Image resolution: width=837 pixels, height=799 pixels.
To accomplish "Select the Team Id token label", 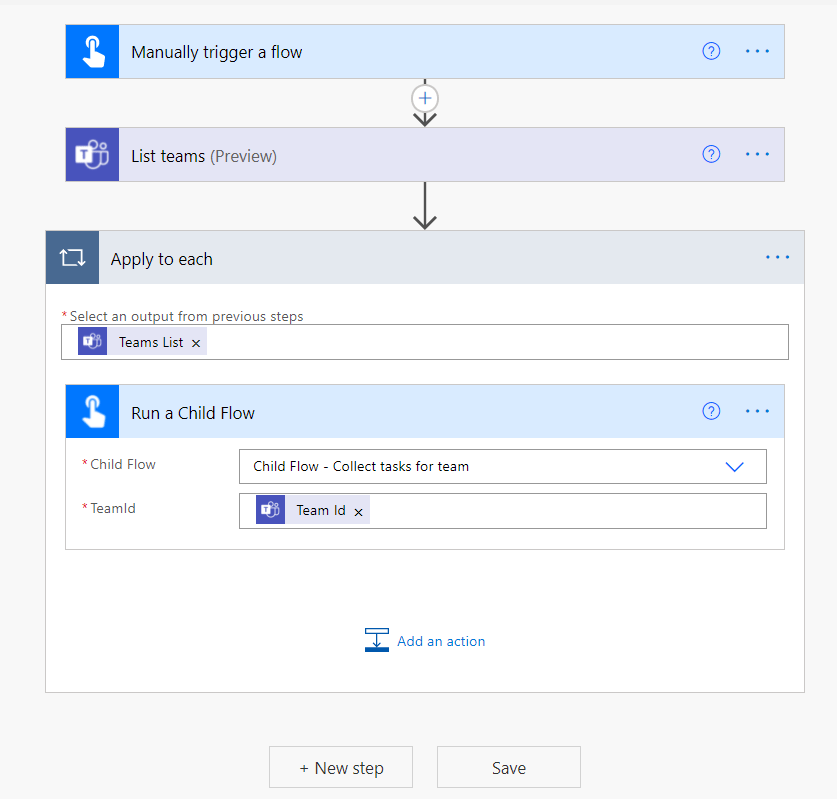I will pos(321,510).
